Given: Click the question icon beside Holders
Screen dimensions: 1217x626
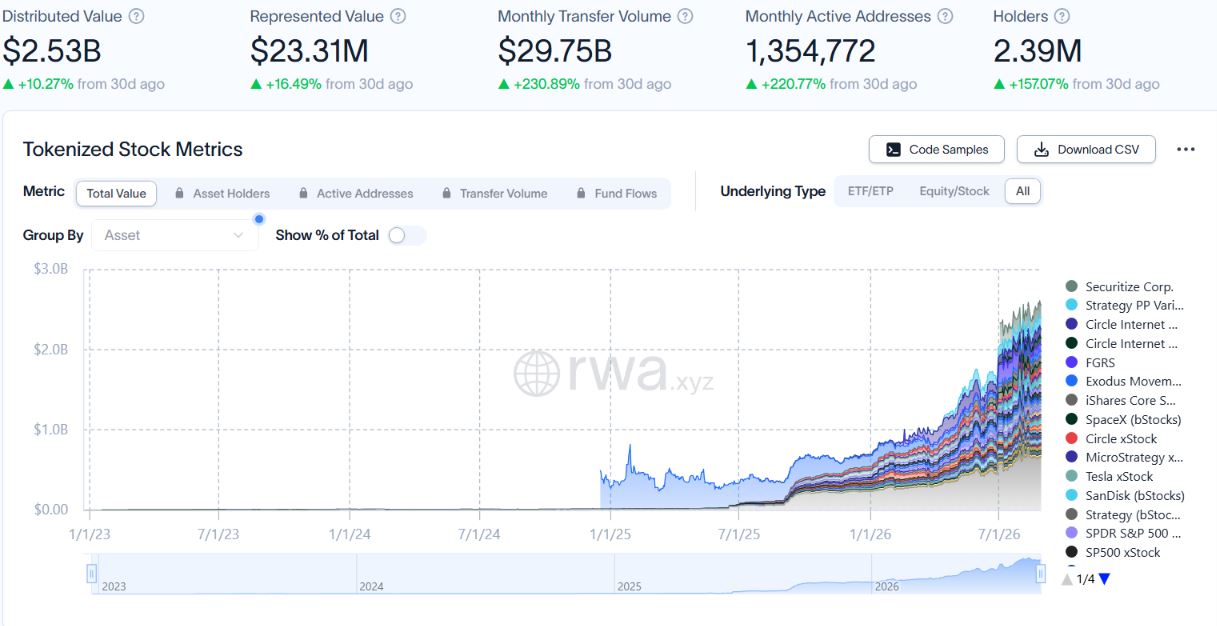Looking at the screenshot, I should [x=1062, y=16].
